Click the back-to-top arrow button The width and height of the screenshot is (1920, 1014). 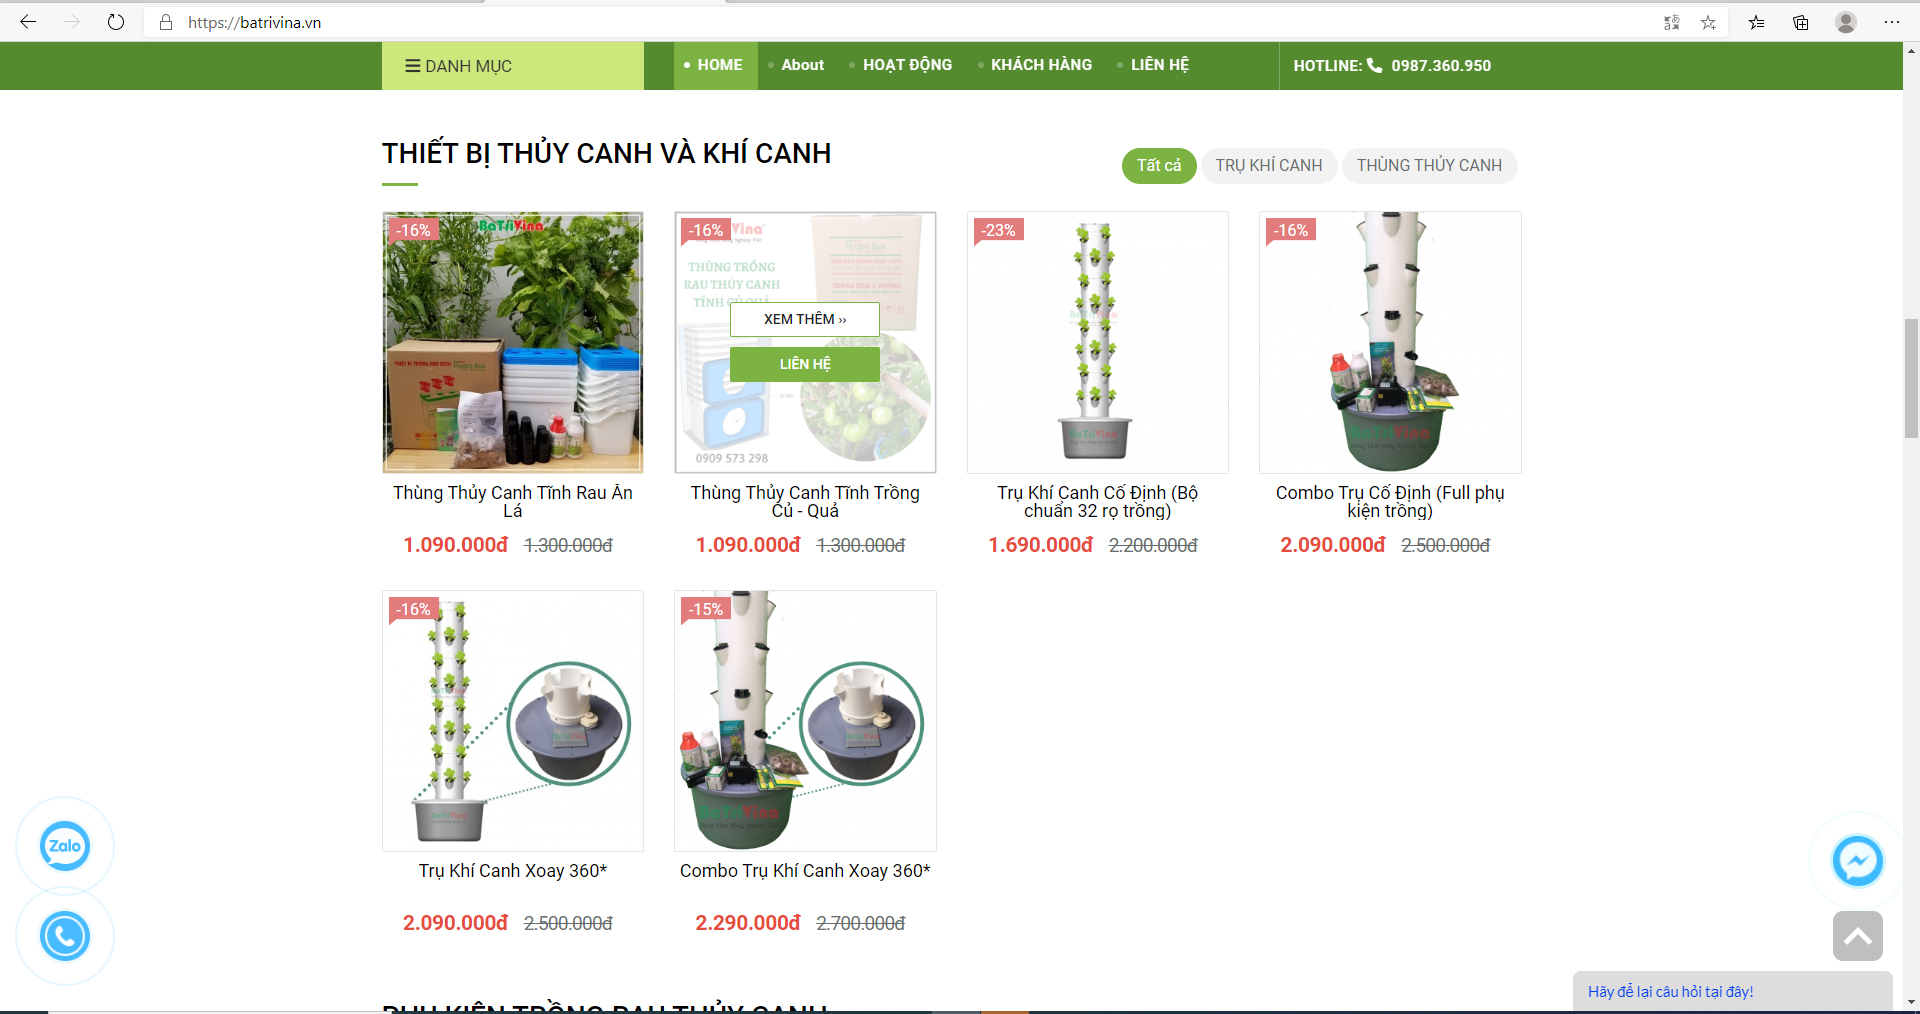click(1857, 936)
